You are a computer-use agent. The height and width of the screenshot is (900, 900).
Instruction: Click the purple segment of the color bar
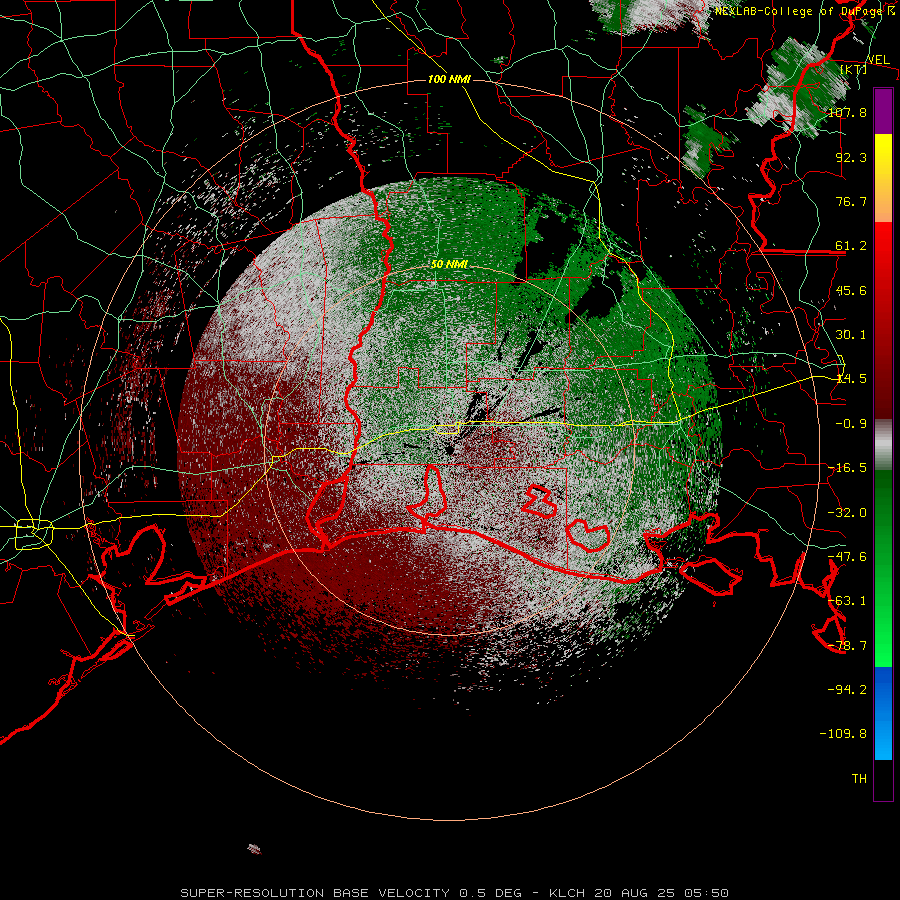click(883, 111)
